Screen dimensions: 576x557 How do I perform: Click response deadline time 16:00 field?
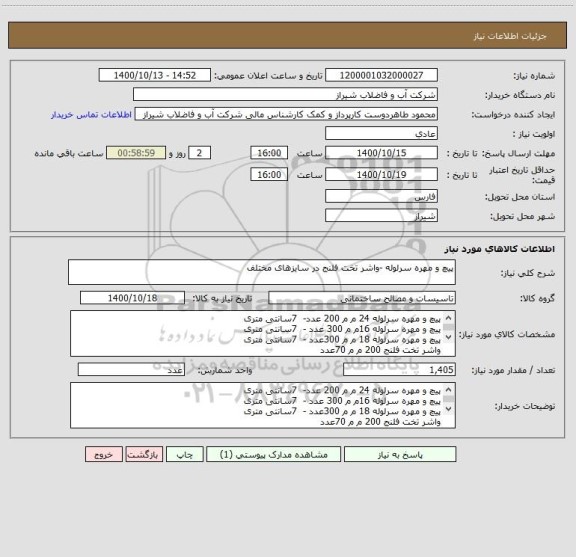pos(269,153)
